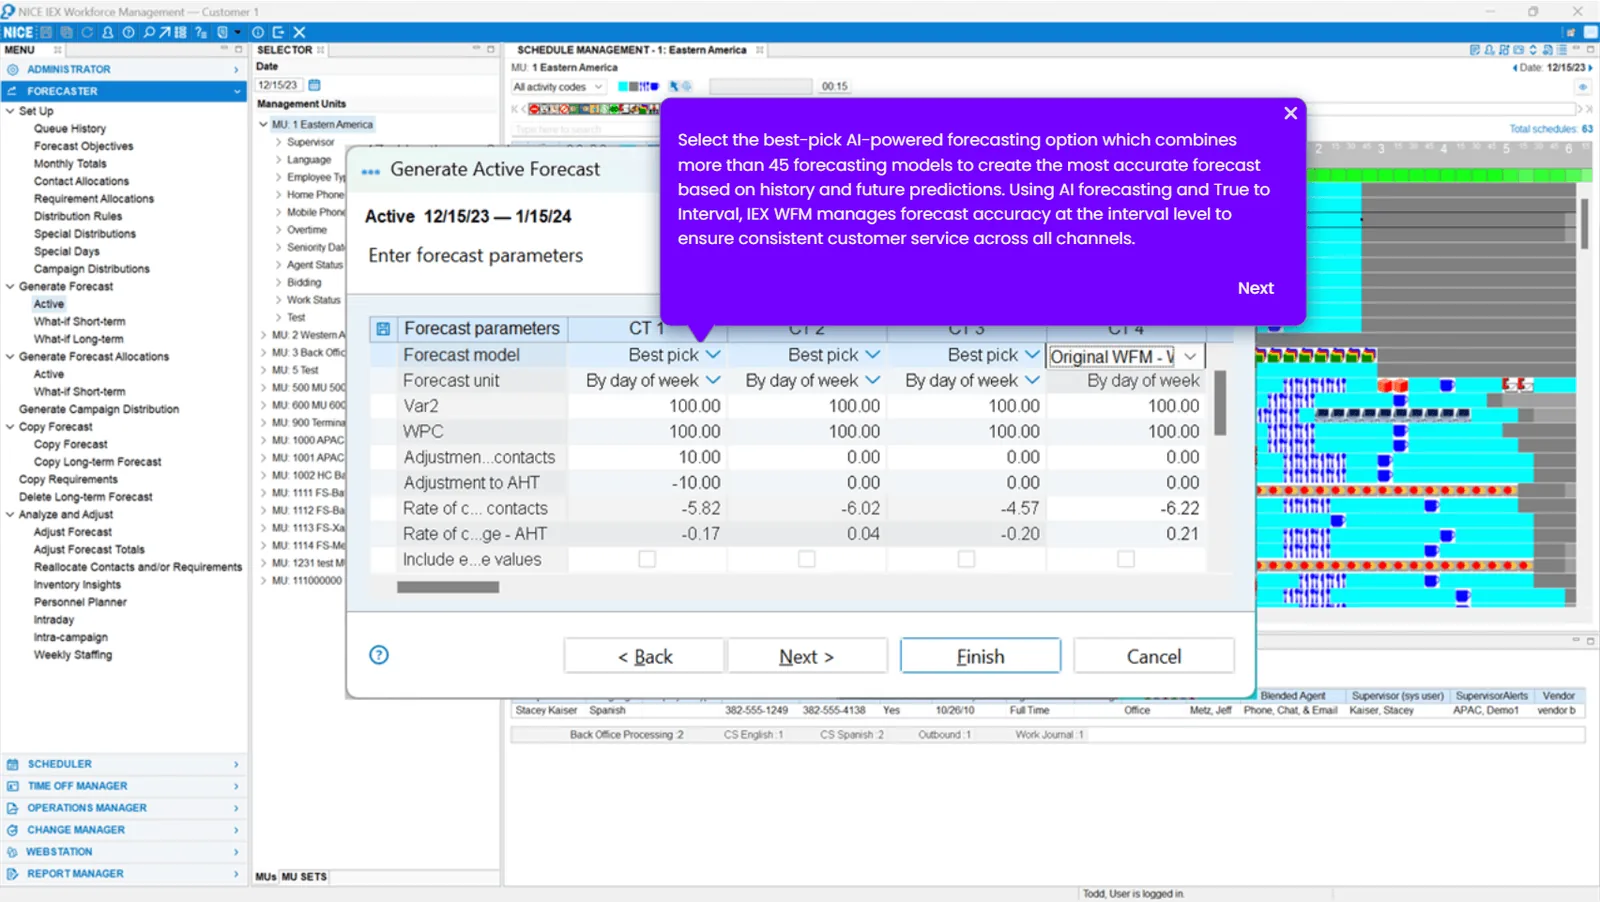Close the purple tooltip with the X
Image resolution: width=1600 pixels, height=902 pixels.
(x=1290, y=113)
